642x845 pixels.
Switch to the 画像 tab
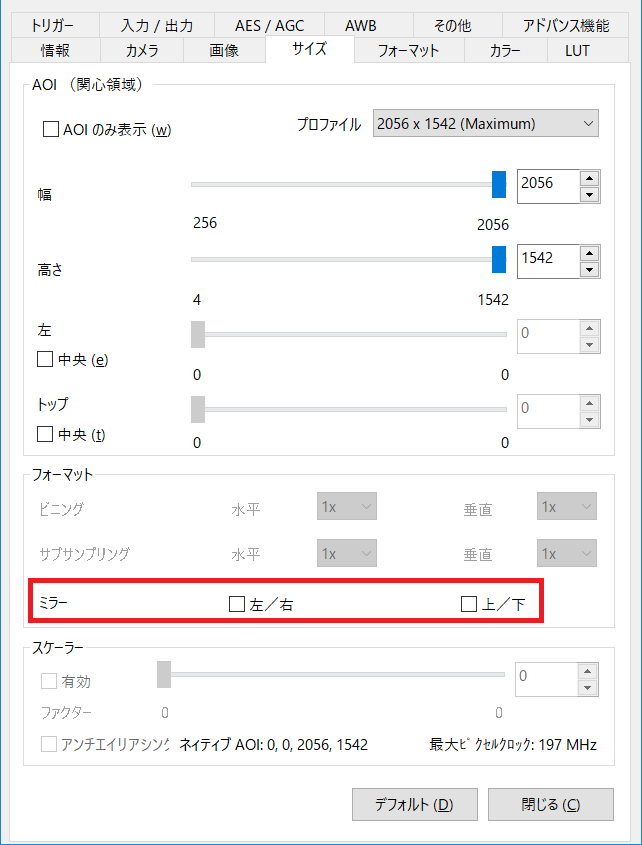[x=224, y=51]
